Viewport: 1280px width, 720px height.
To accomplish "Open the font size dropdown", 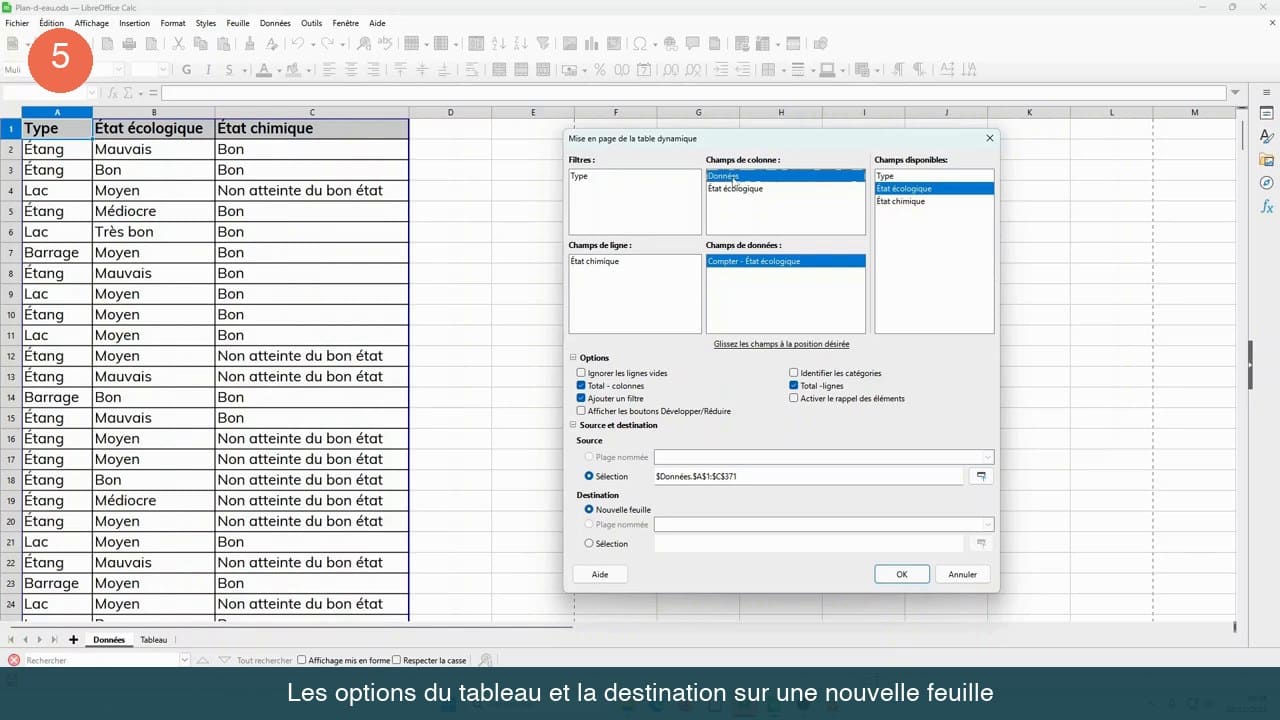I will tap(165, 70).
